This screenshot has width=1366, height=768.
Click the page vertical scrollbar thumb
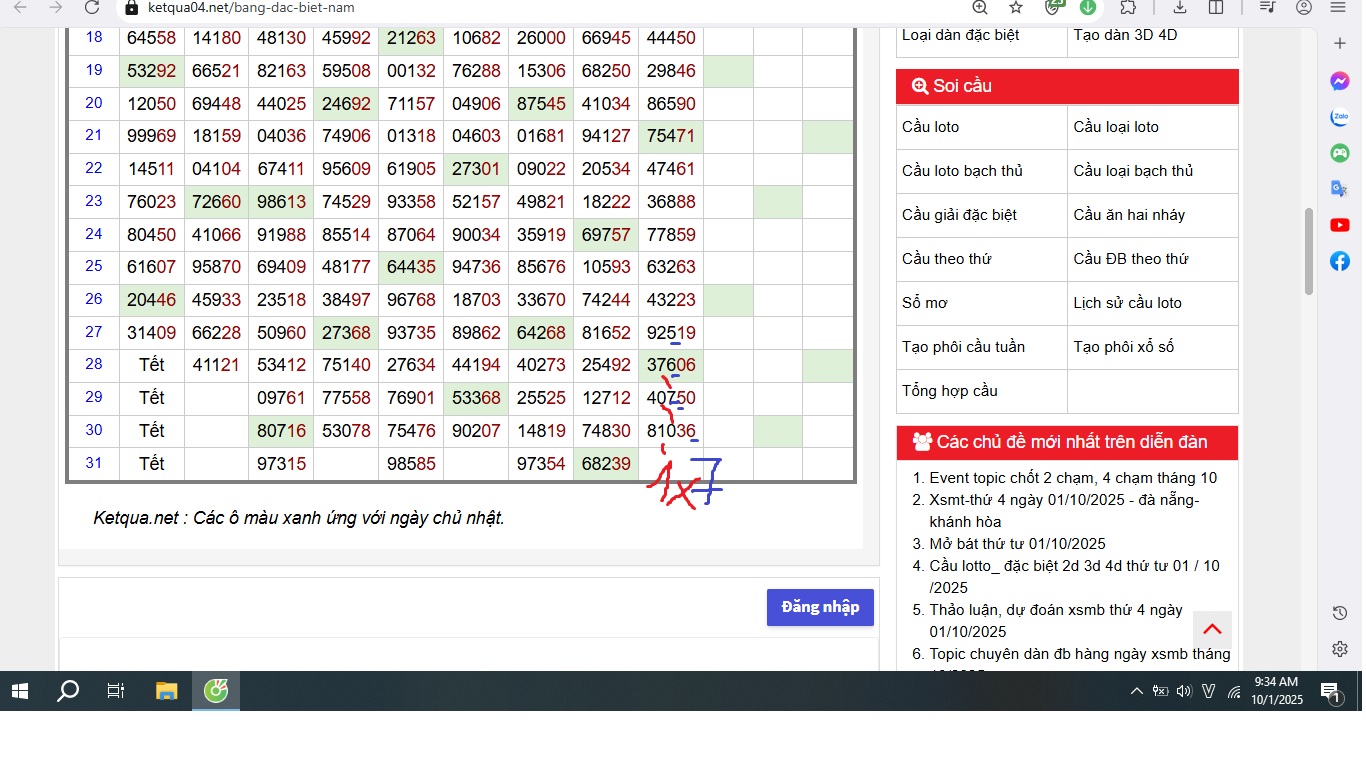(x=1308, y=250)
